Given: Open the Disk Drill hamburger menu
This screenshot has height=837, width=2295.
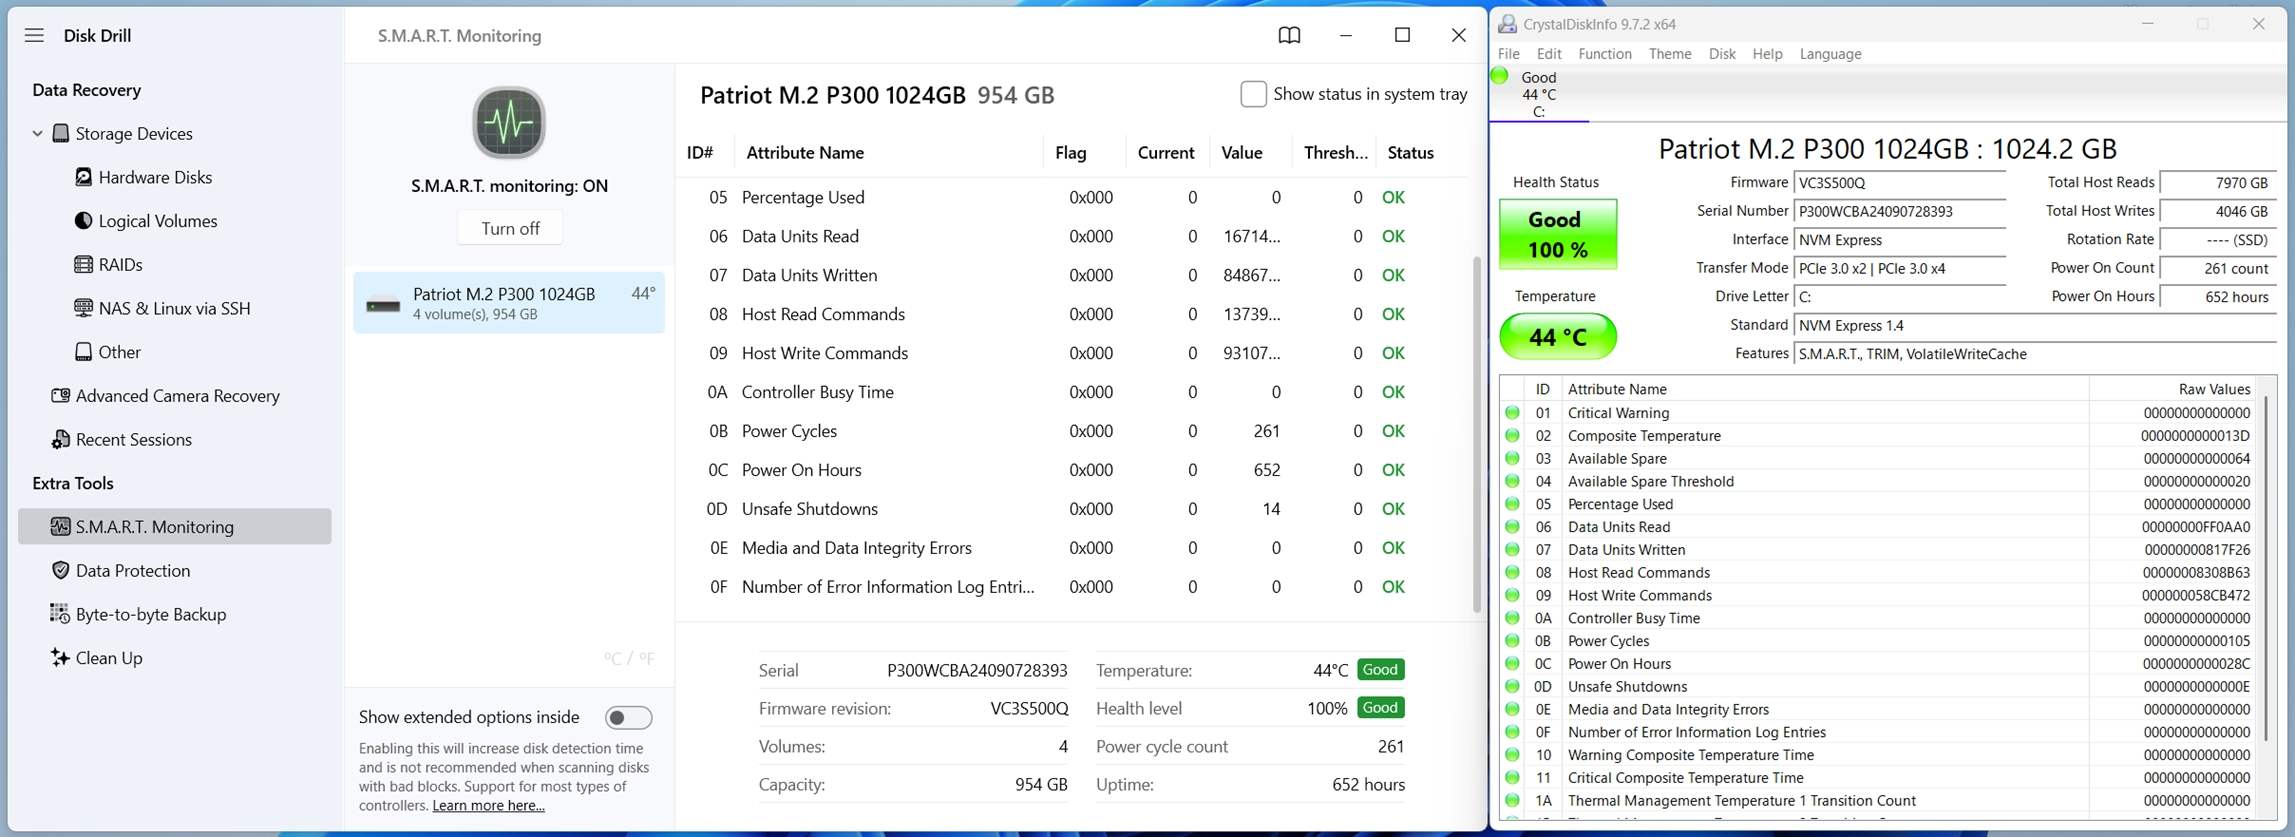Looking at the screenshot, I should tap(34, 35).
